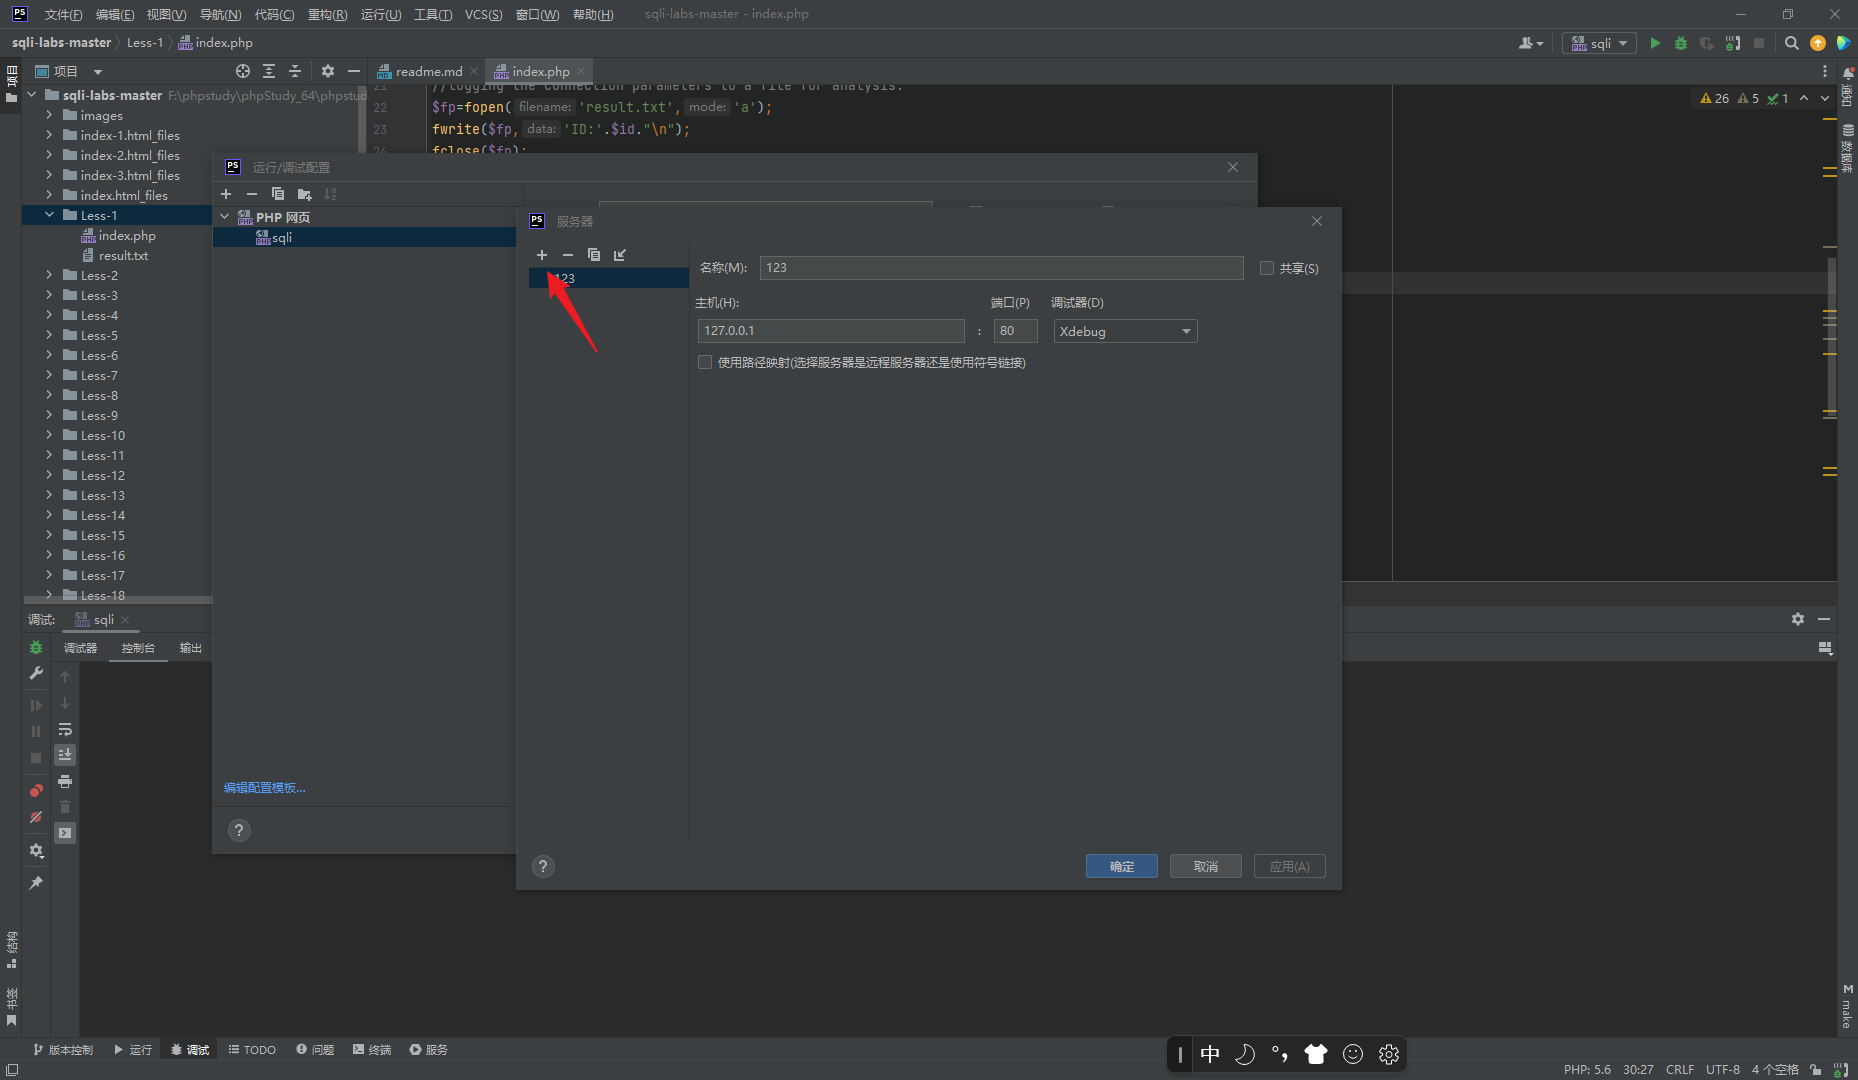
Task: Copy the server configuration via copy icon
Action: click(x=594, y=255)
